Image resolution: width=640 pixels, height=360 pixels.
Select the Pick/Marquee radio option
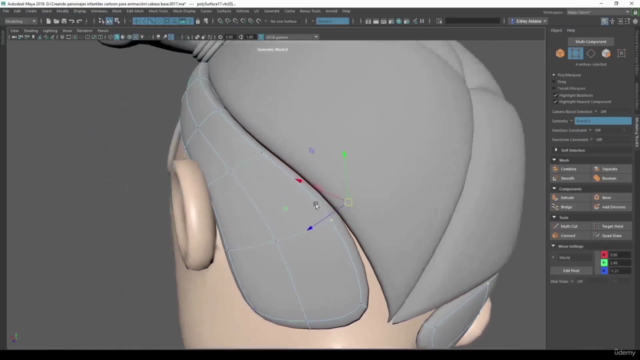tap(554, 75)
